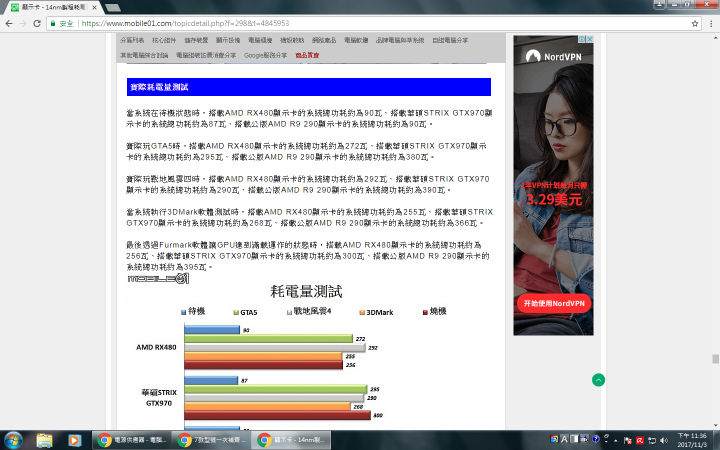This screenshot has width=720, height=450.
Task: Show hidden system tray icons
Action: (616, 441)
